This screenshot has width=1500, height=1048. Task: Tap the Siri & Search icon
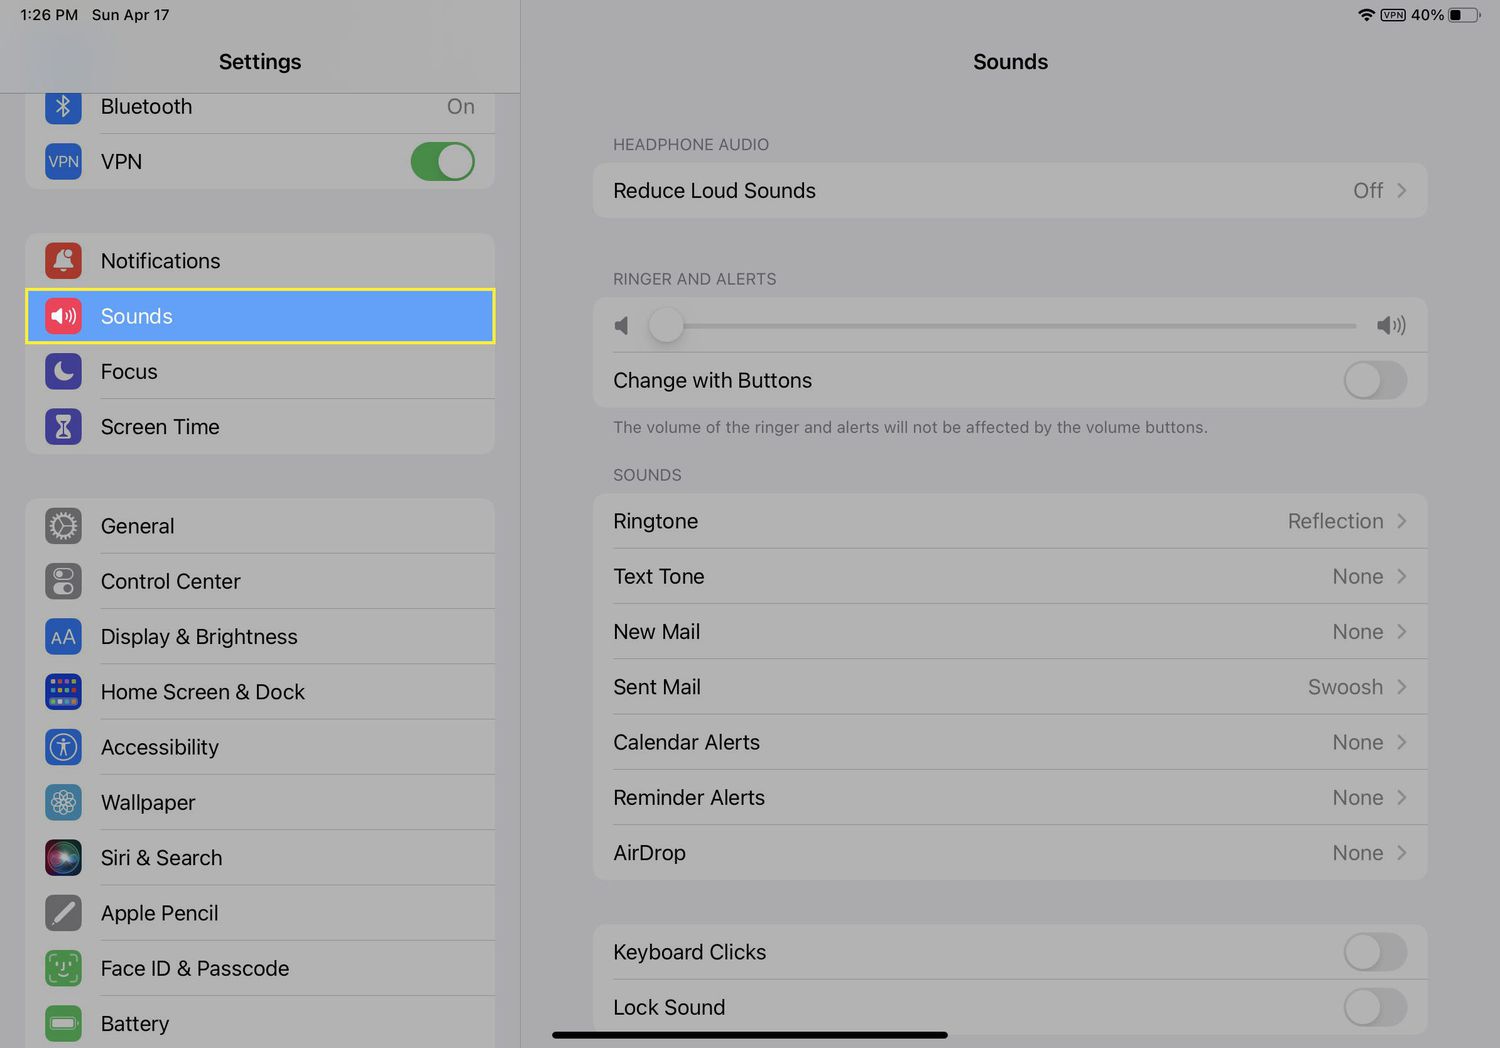pyautogui.click(x=63, y=858)
